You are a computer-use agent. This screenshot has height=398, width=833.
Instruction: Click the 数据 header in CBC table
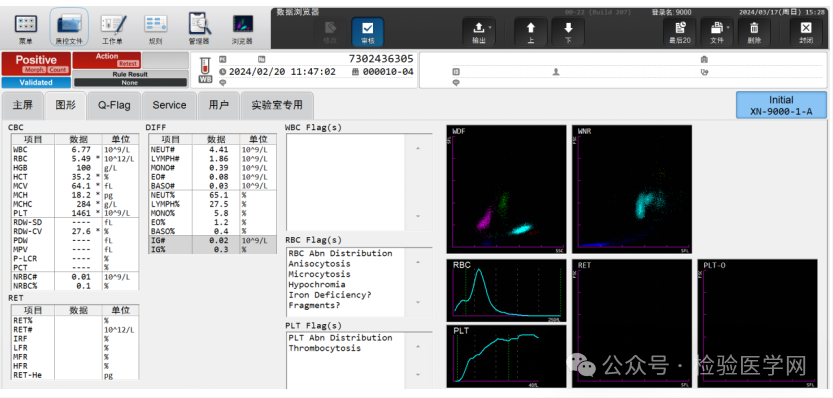tap(79, 139)
